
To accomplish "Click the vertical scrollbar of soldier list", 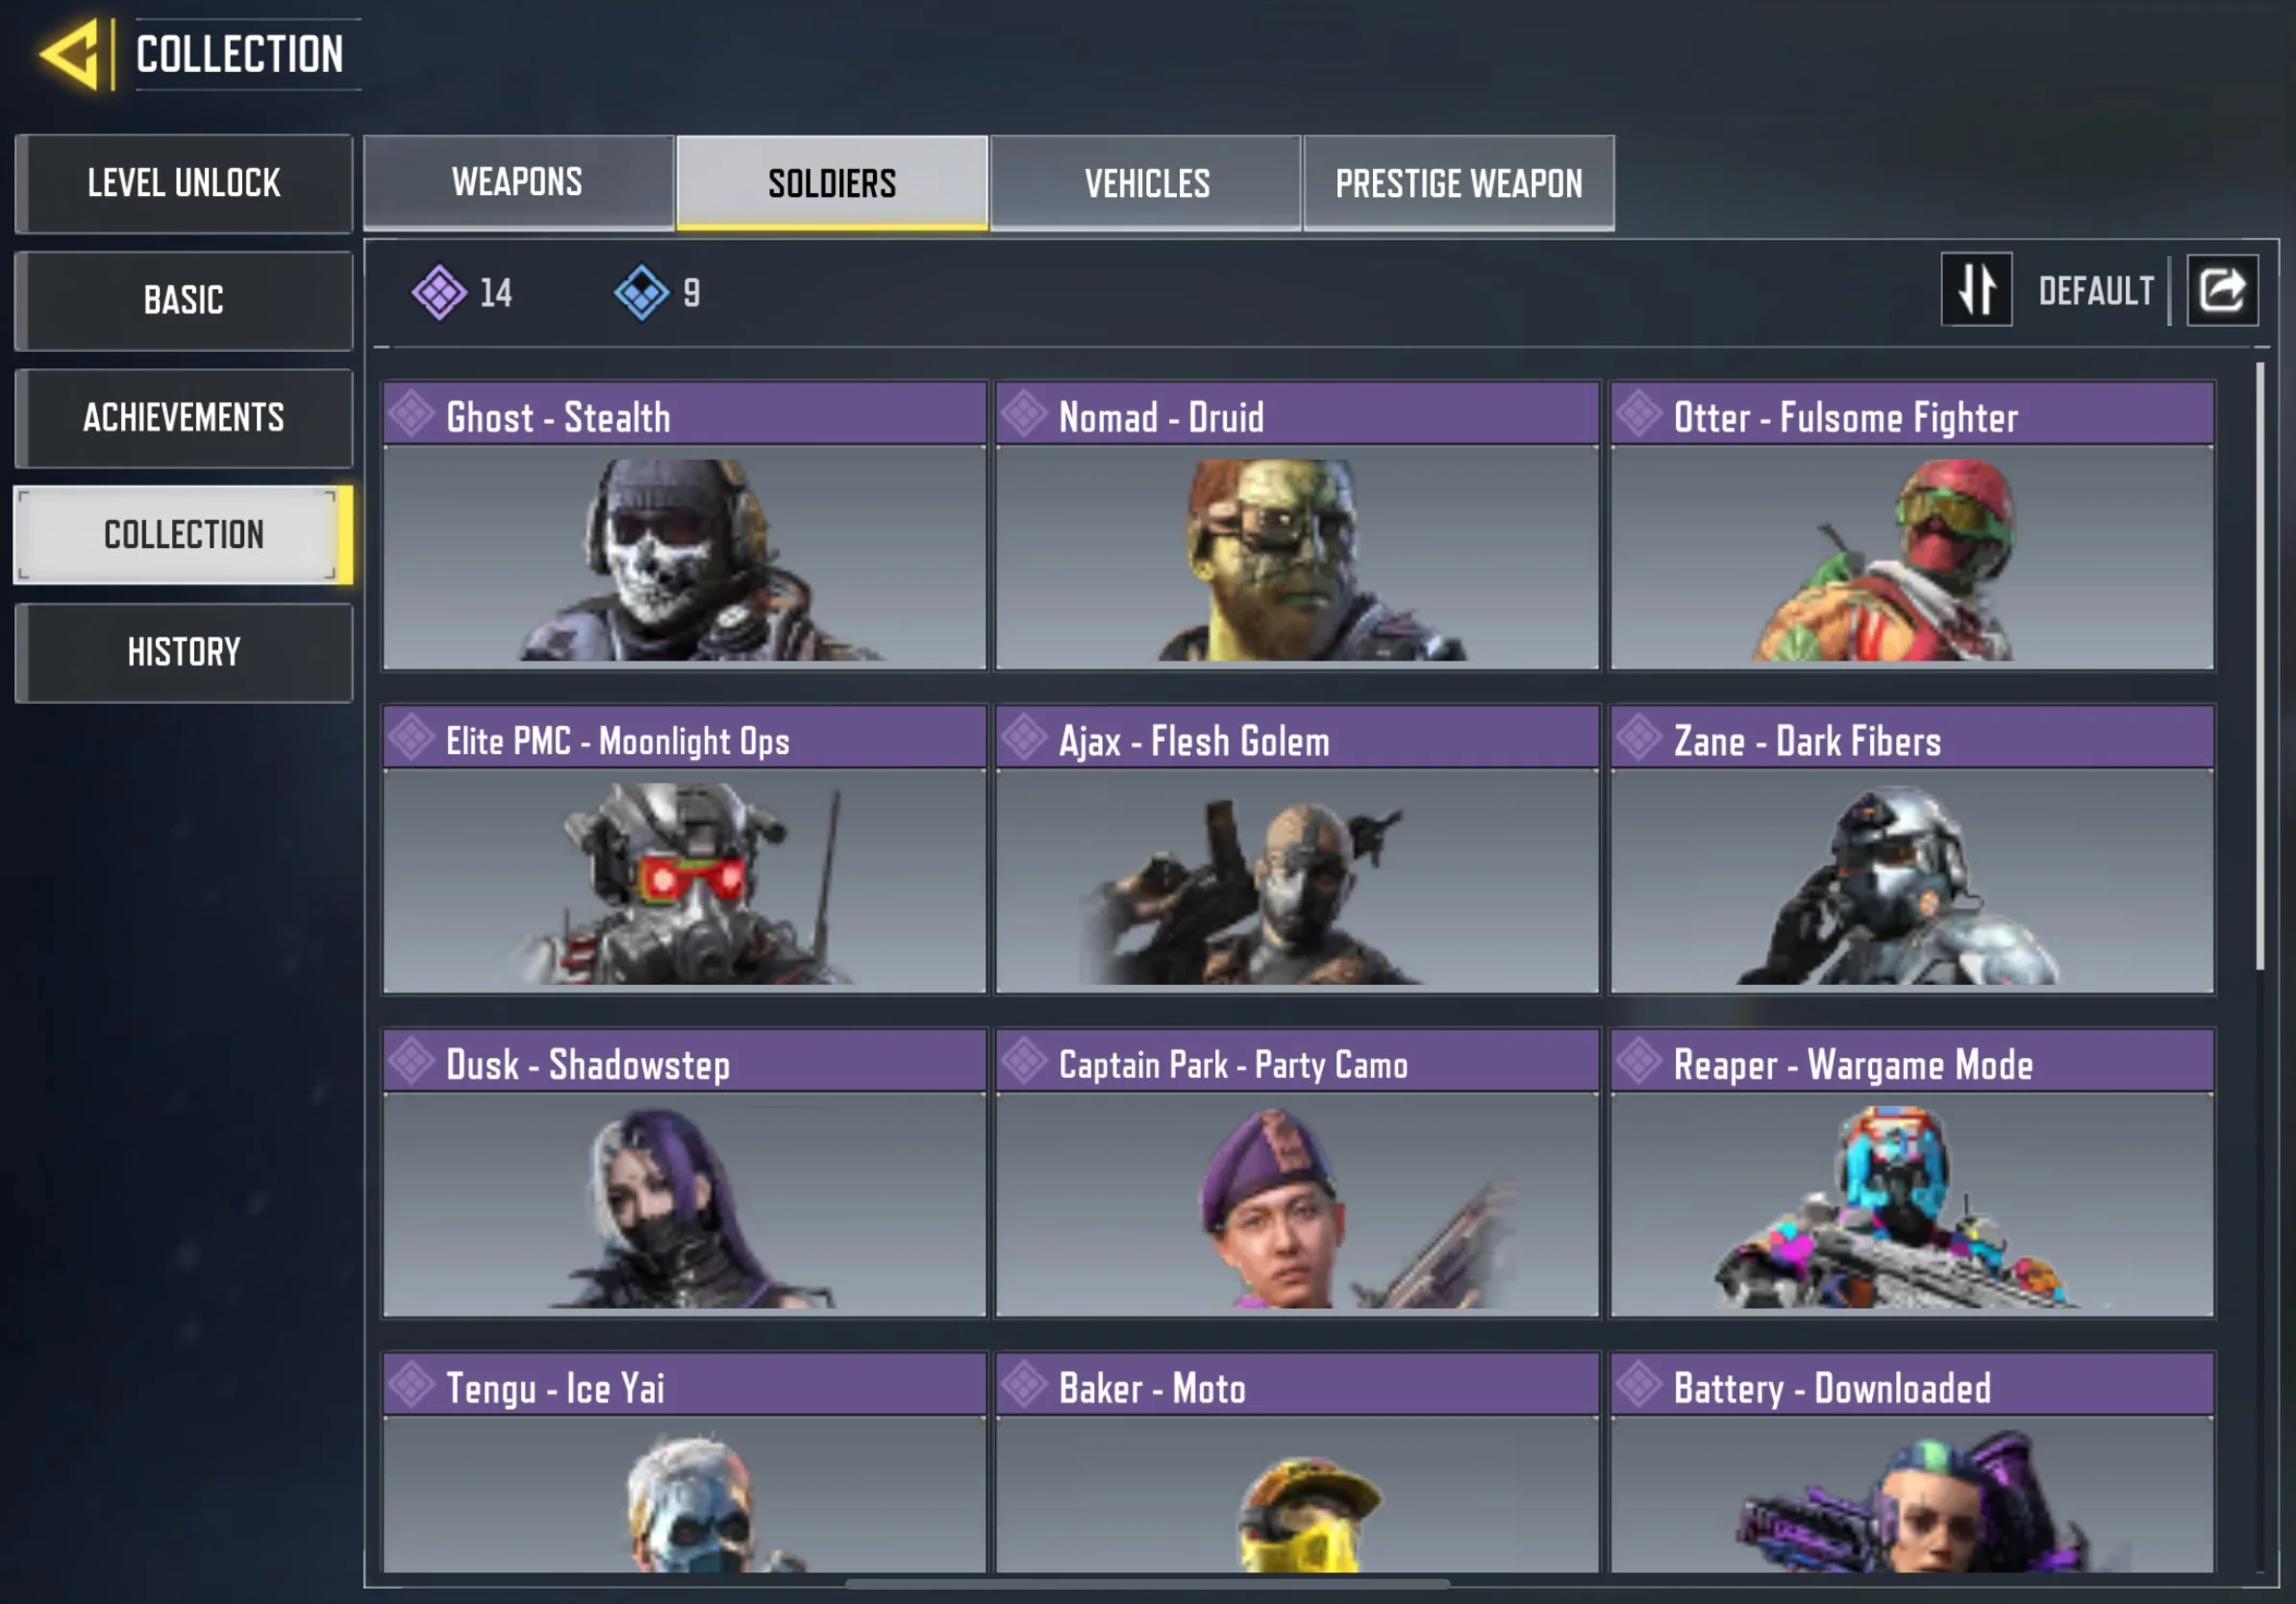I will point(2259,665).
